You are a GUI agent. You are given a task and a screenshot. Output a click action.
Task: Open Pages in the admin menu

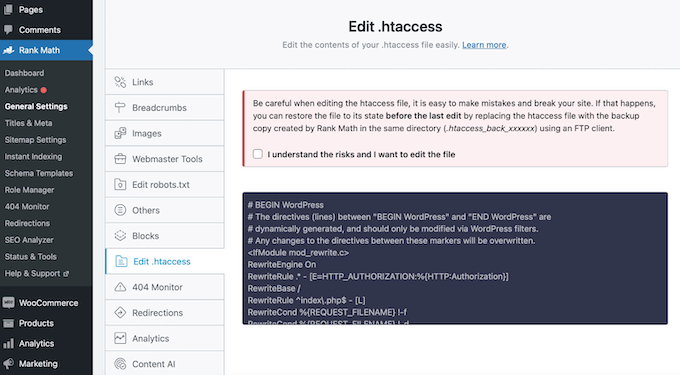[x=46, y=10]
